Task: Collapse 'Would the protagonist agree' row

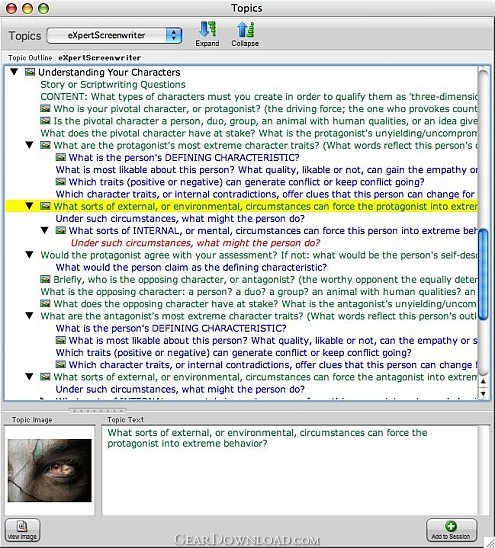Action: coord(30,255)
